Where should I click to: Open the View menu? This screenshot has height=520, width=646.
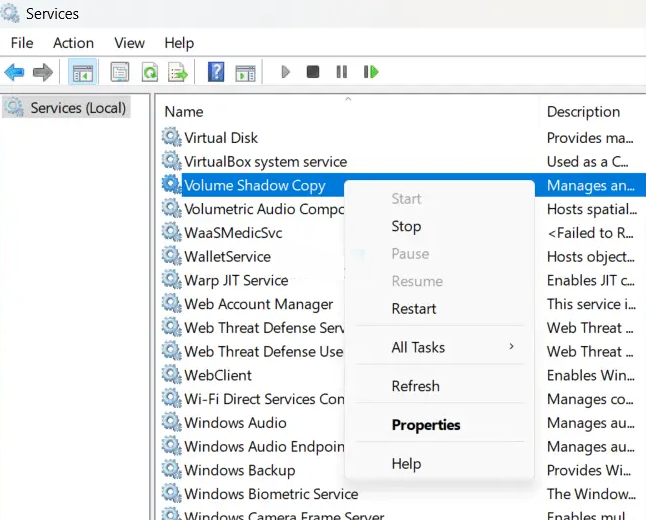pyautogui.click(x=129, y=43)
